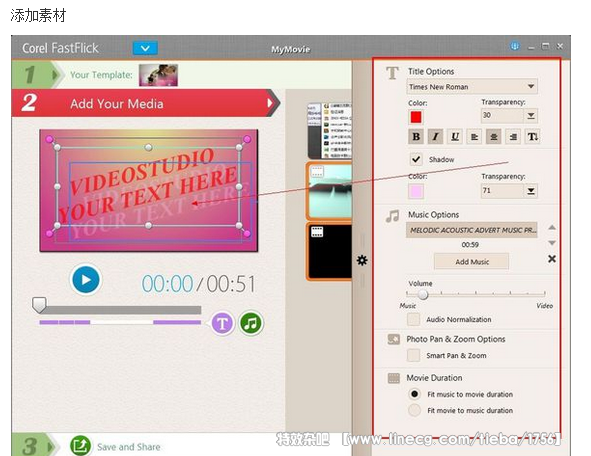Click the Add Music button
Screen dimensions: 591x456
472,262
